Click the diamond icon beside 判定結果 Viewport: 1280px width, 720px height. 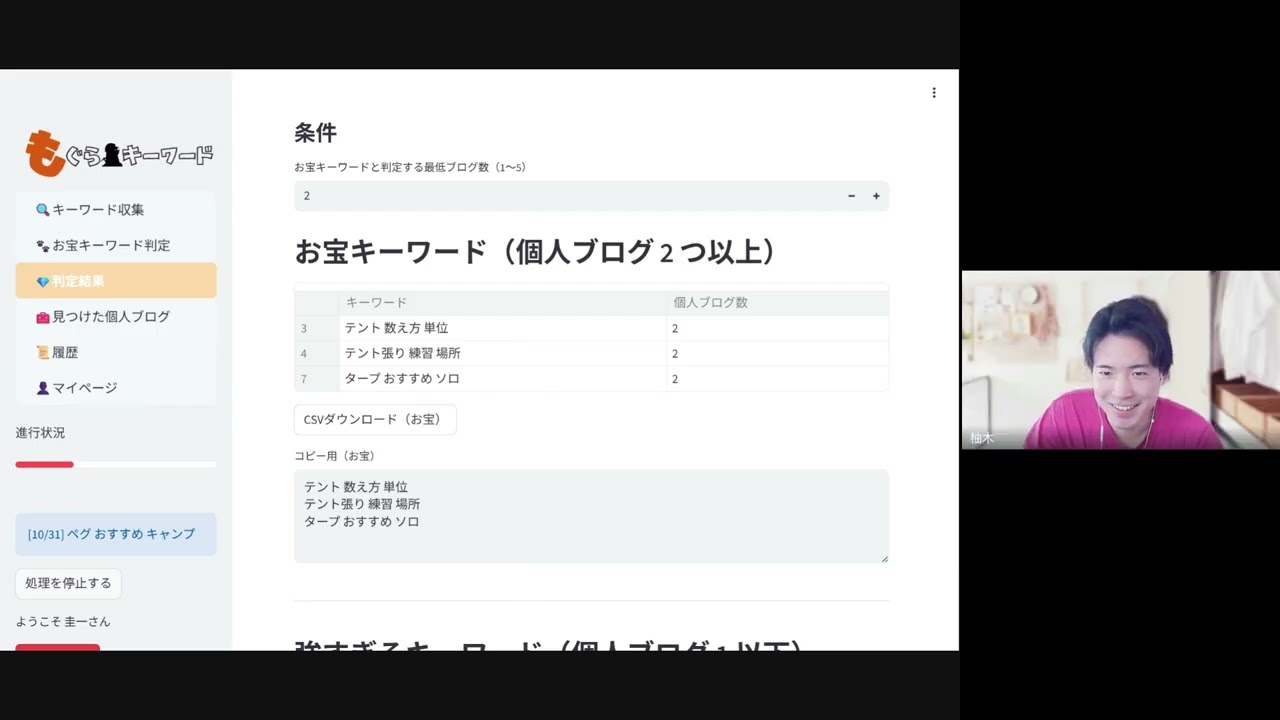[42, 282]
